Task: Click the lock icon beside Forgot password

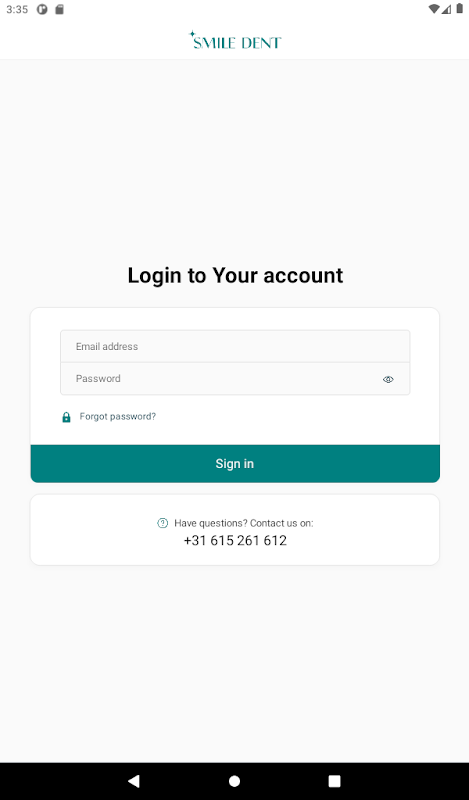Action: (66, 417)
